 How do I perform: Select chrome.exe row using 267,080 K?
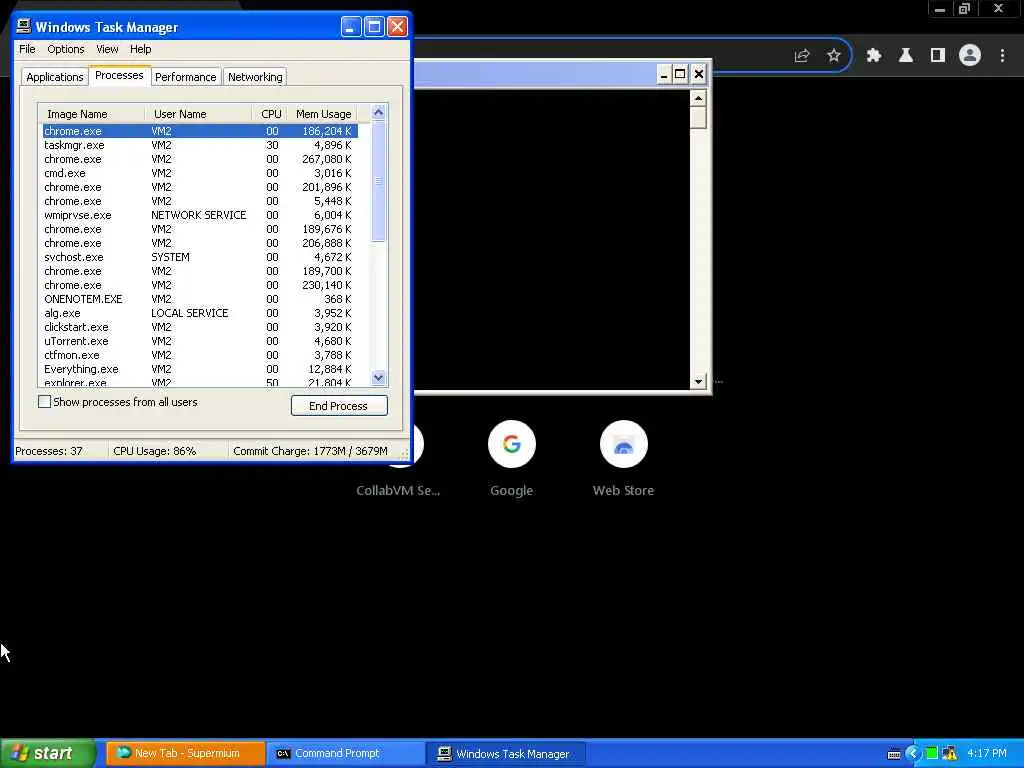[199, 159]
